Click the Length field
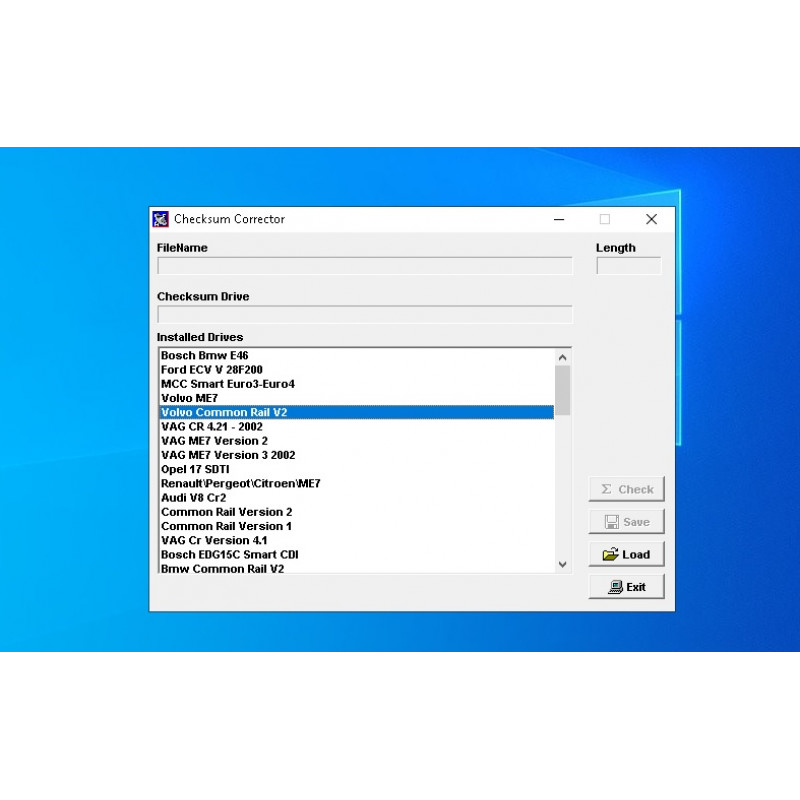Viewport: 800px width, 800px height. coord(627,265)
